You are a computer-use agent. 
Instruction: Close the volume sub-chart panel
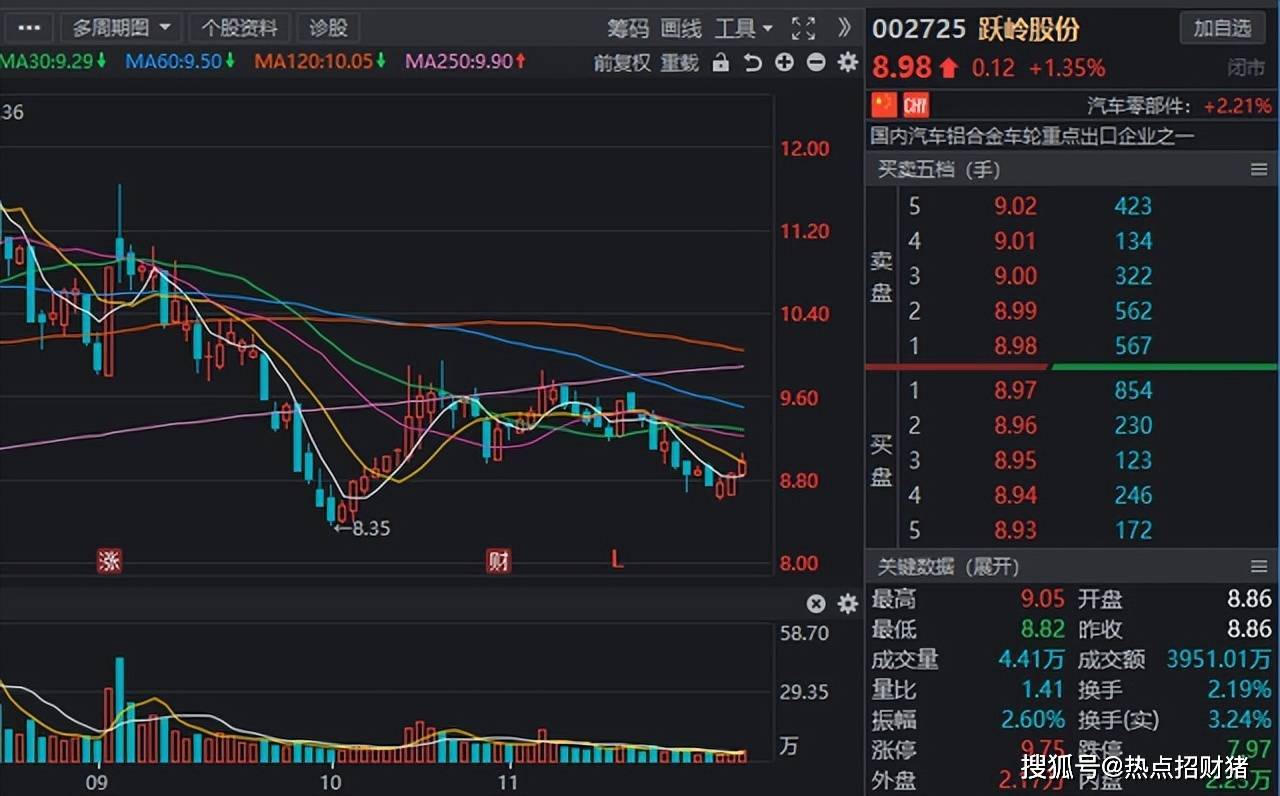pyautogui.click(x=816, y=603)
